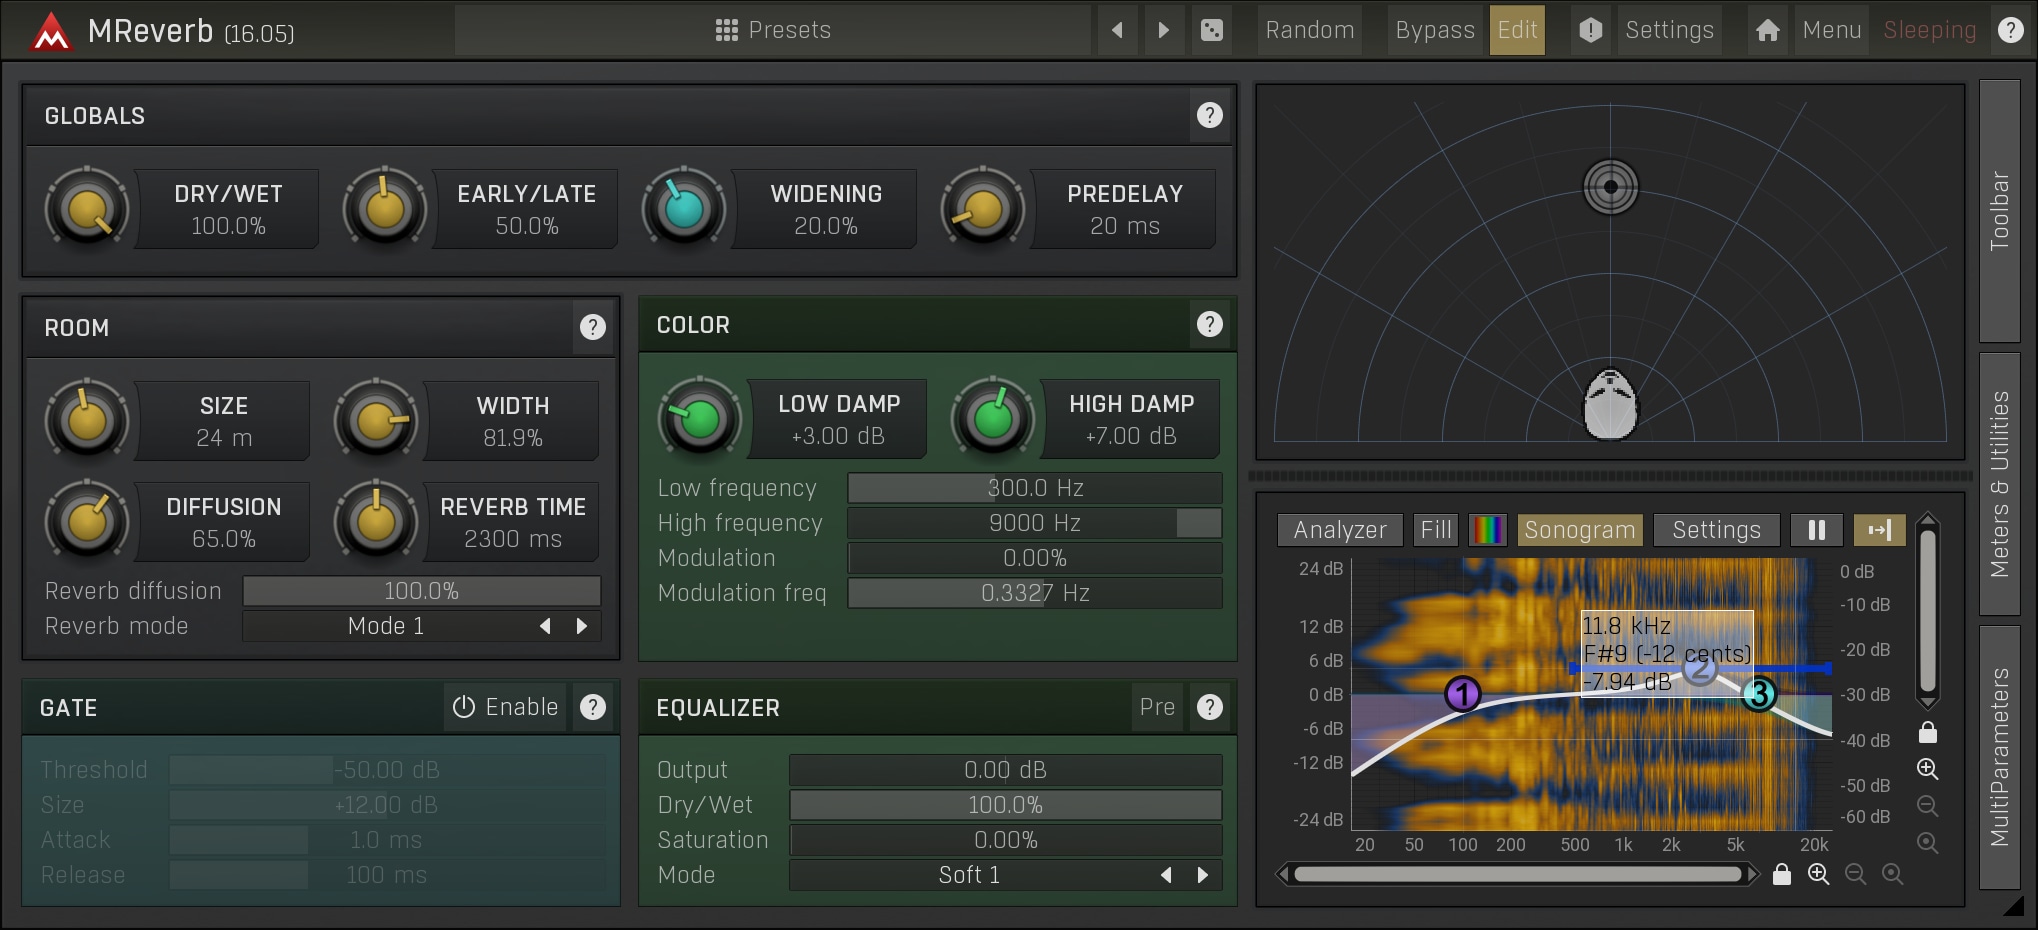Viewport: 2038px width, 930px height.
Task: Toggle the analyzer Fill button
Action: (1436, 530)
